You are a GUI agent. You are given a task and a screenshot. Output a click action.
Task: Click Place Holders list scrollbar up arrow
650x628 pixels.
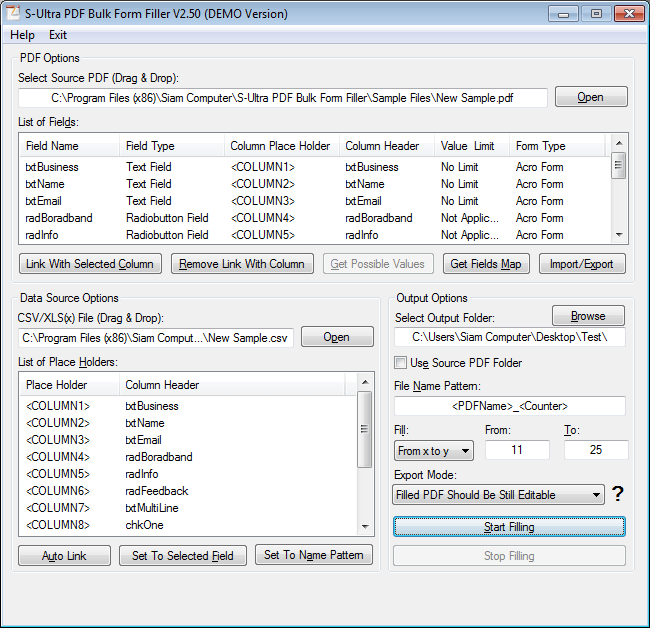(x=365, y=382)
